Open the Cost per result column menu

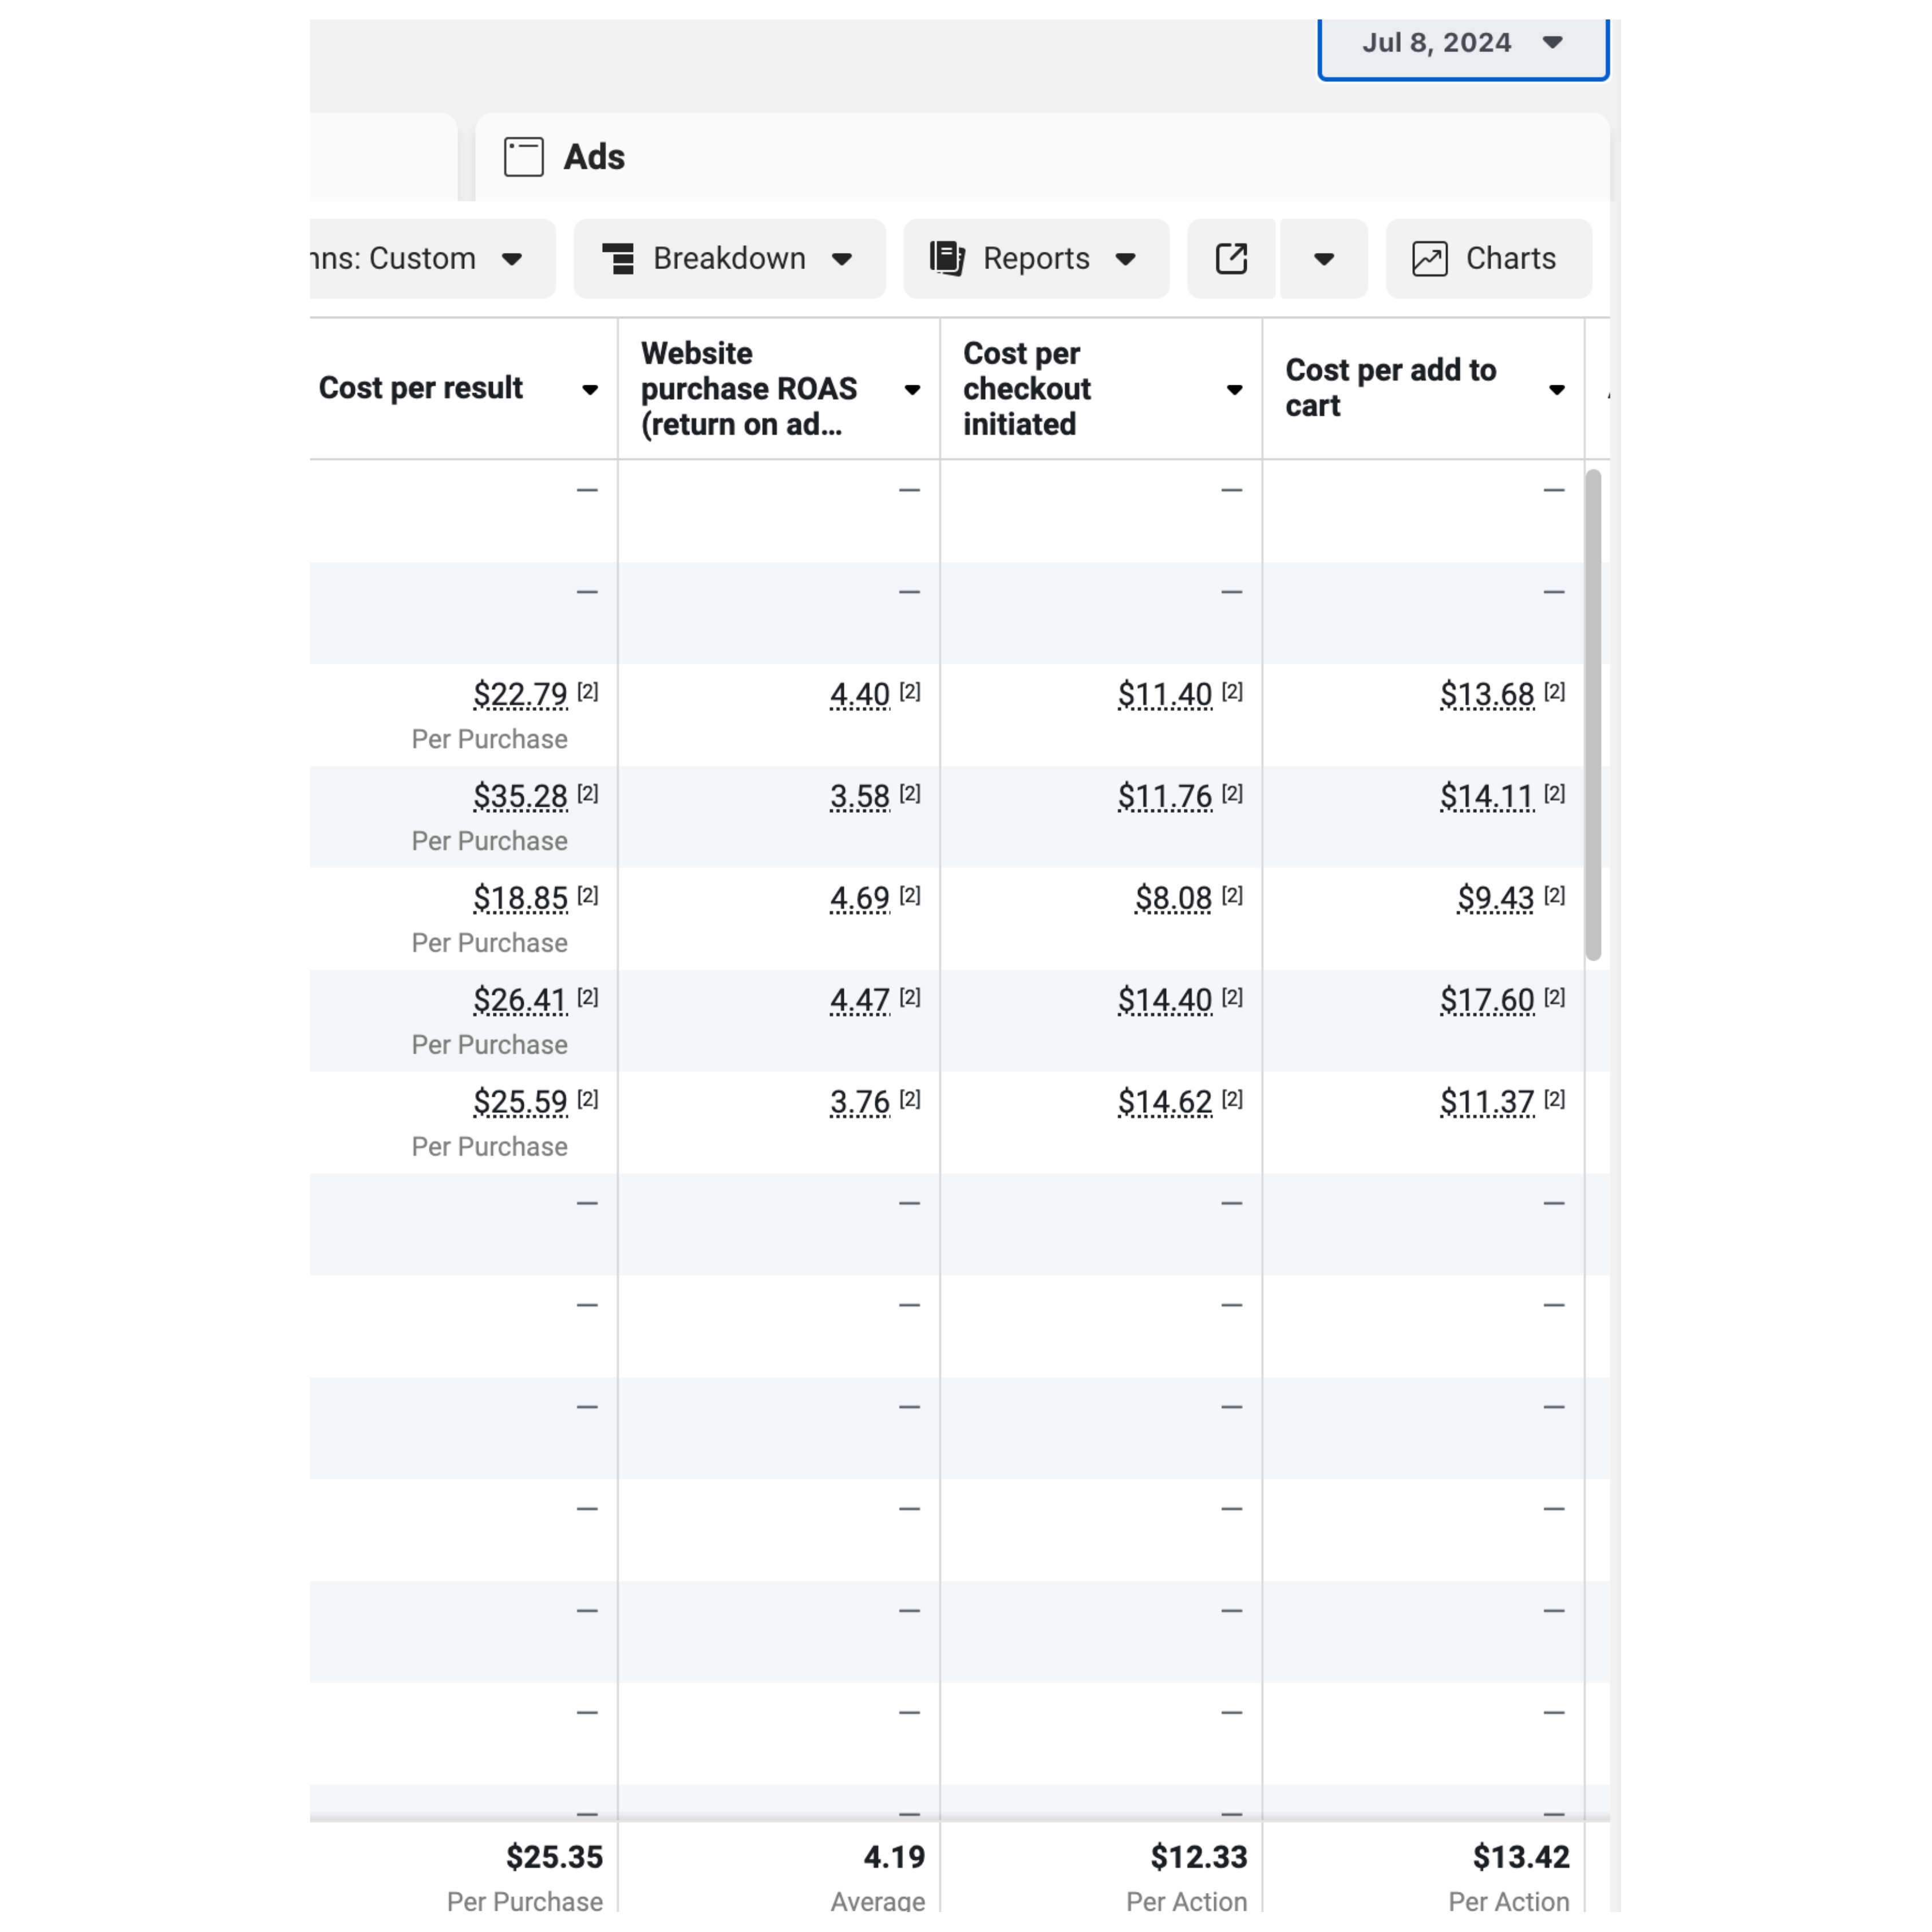(x=590, y=390)
